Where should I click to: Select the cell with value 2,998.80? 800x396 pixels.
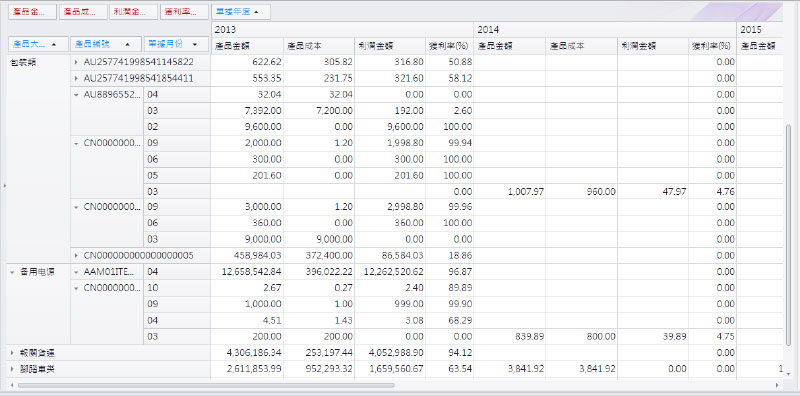(390, 207)
